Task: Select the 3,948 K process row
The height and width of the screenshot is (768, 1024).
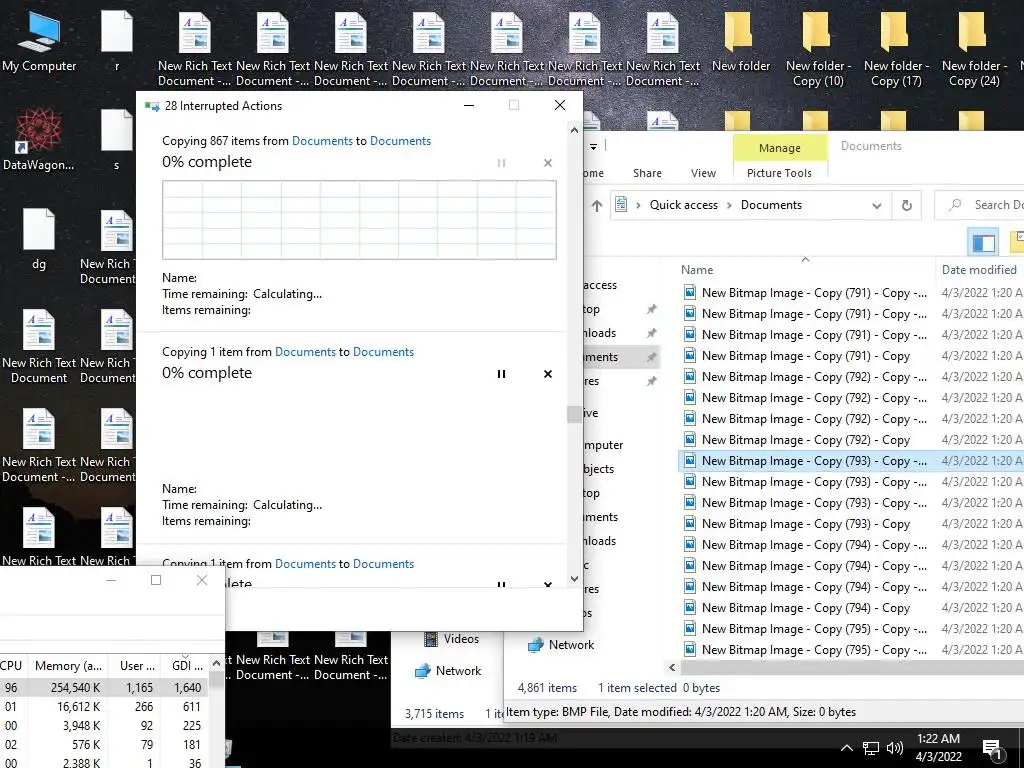Action: tap(104, 726)
